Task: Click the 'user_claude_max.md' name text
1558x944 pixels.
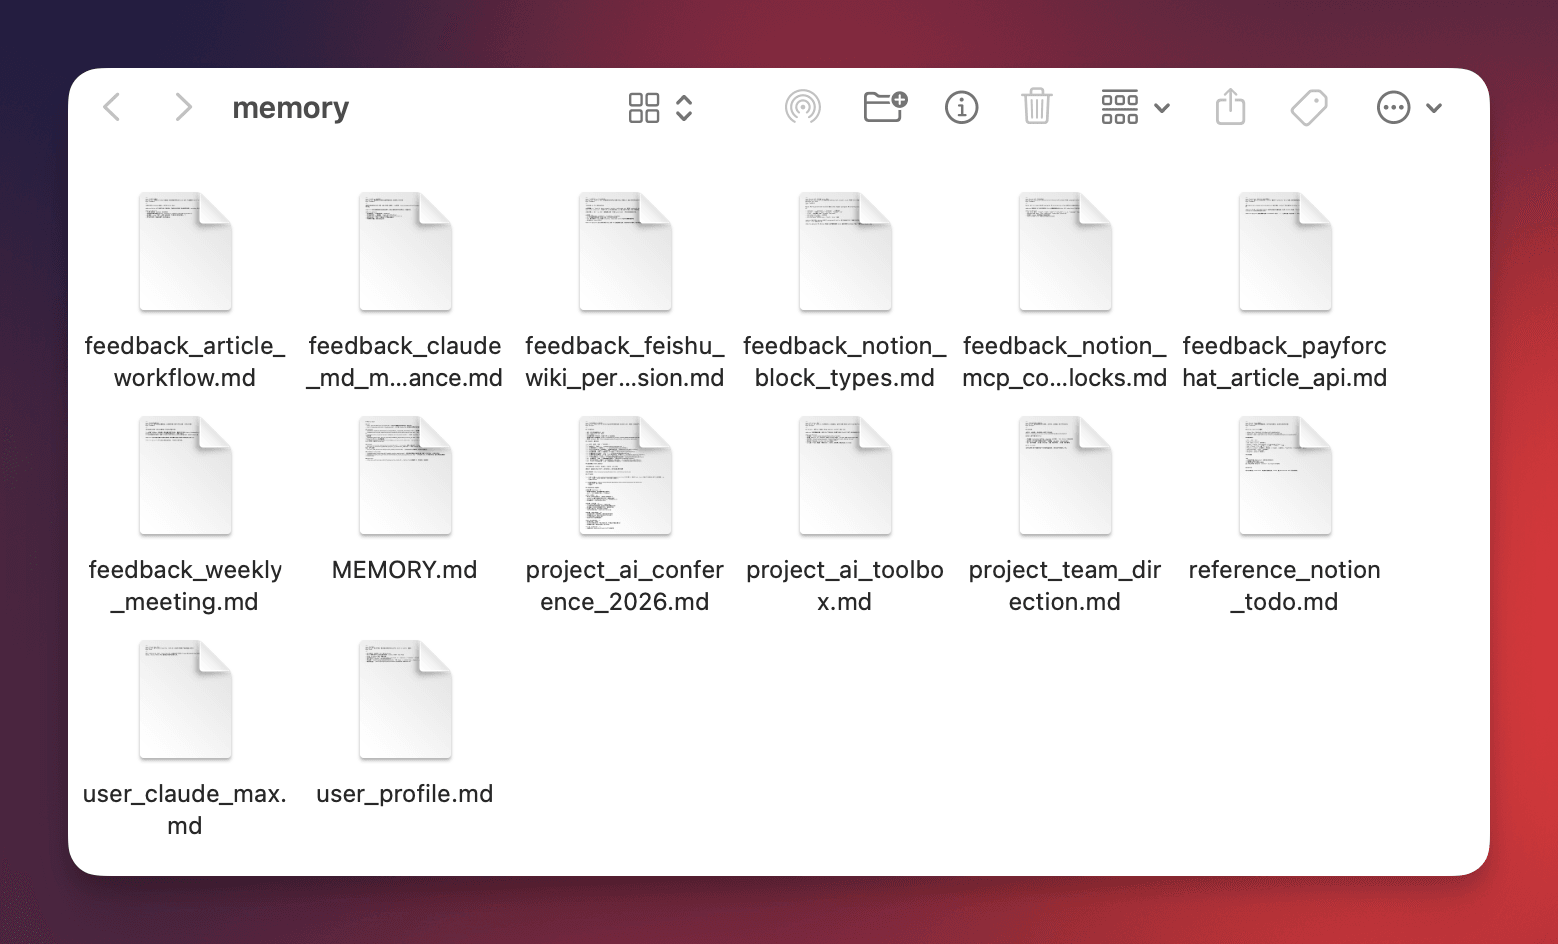Action: [x=185, y=810]
